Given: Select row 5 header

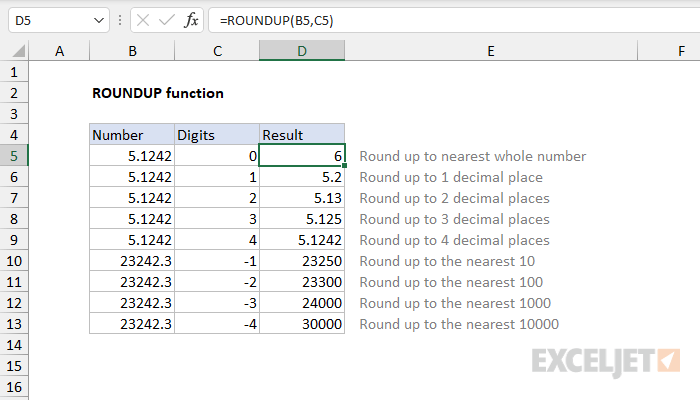Looking at the screenshot, I should click(x=14, y=156).
